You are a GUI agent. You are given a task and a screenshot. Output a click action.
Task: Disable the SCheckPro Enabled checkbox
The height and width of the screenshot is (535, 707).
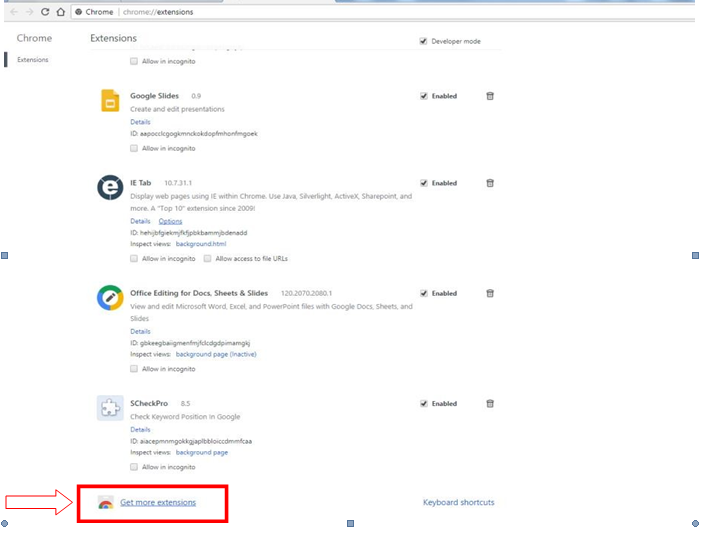click(423, 403)
